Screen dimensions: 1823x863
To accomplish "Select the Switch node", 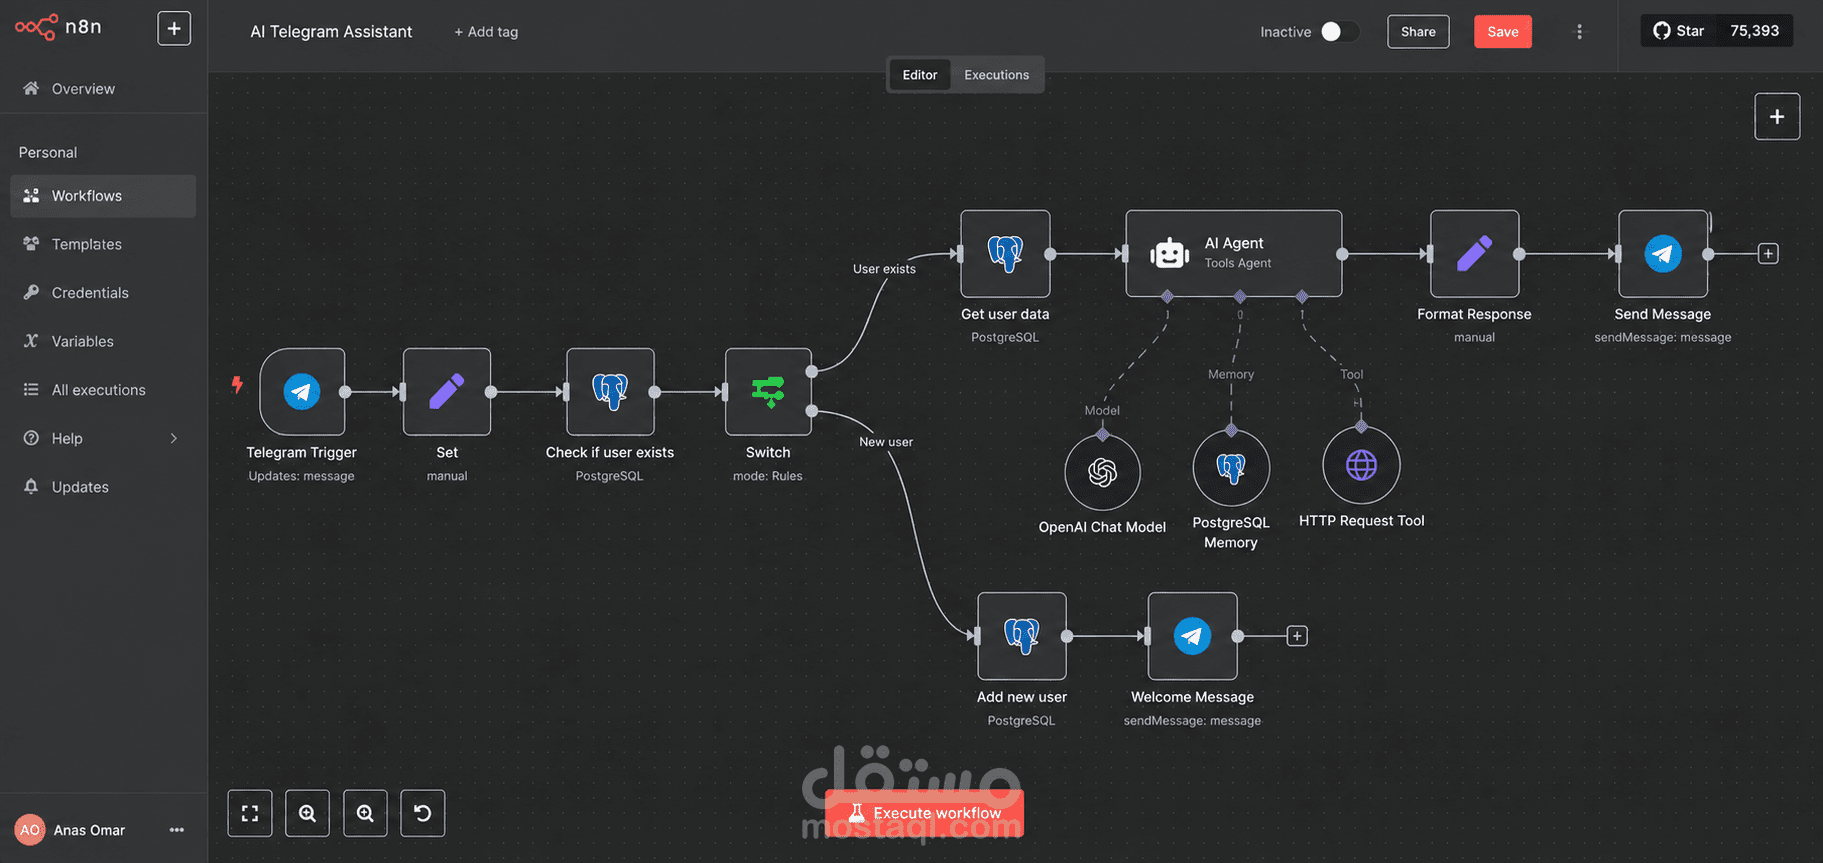I will pyautogui.click(x=768, y=391).
